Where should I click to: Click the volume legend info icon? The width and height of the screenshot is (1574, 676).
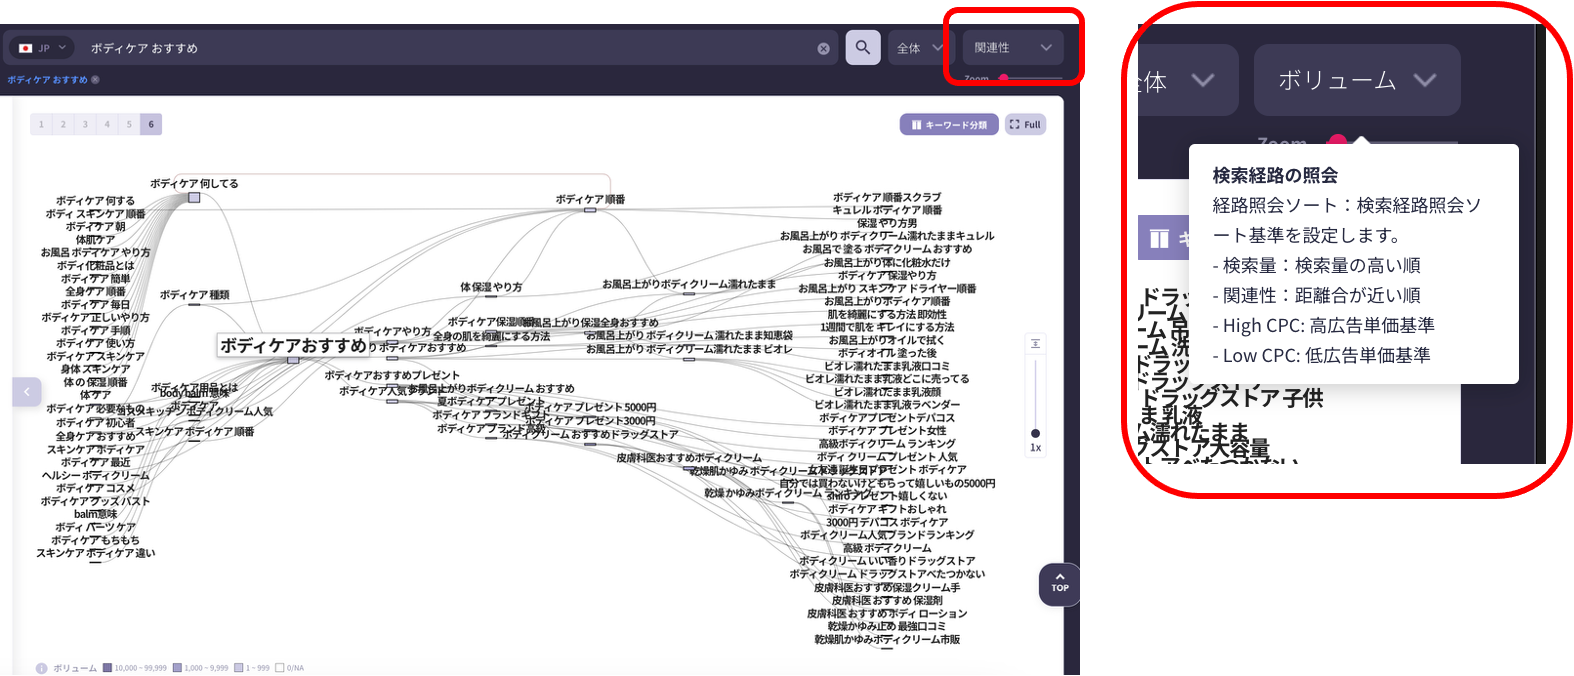point(41,668)
